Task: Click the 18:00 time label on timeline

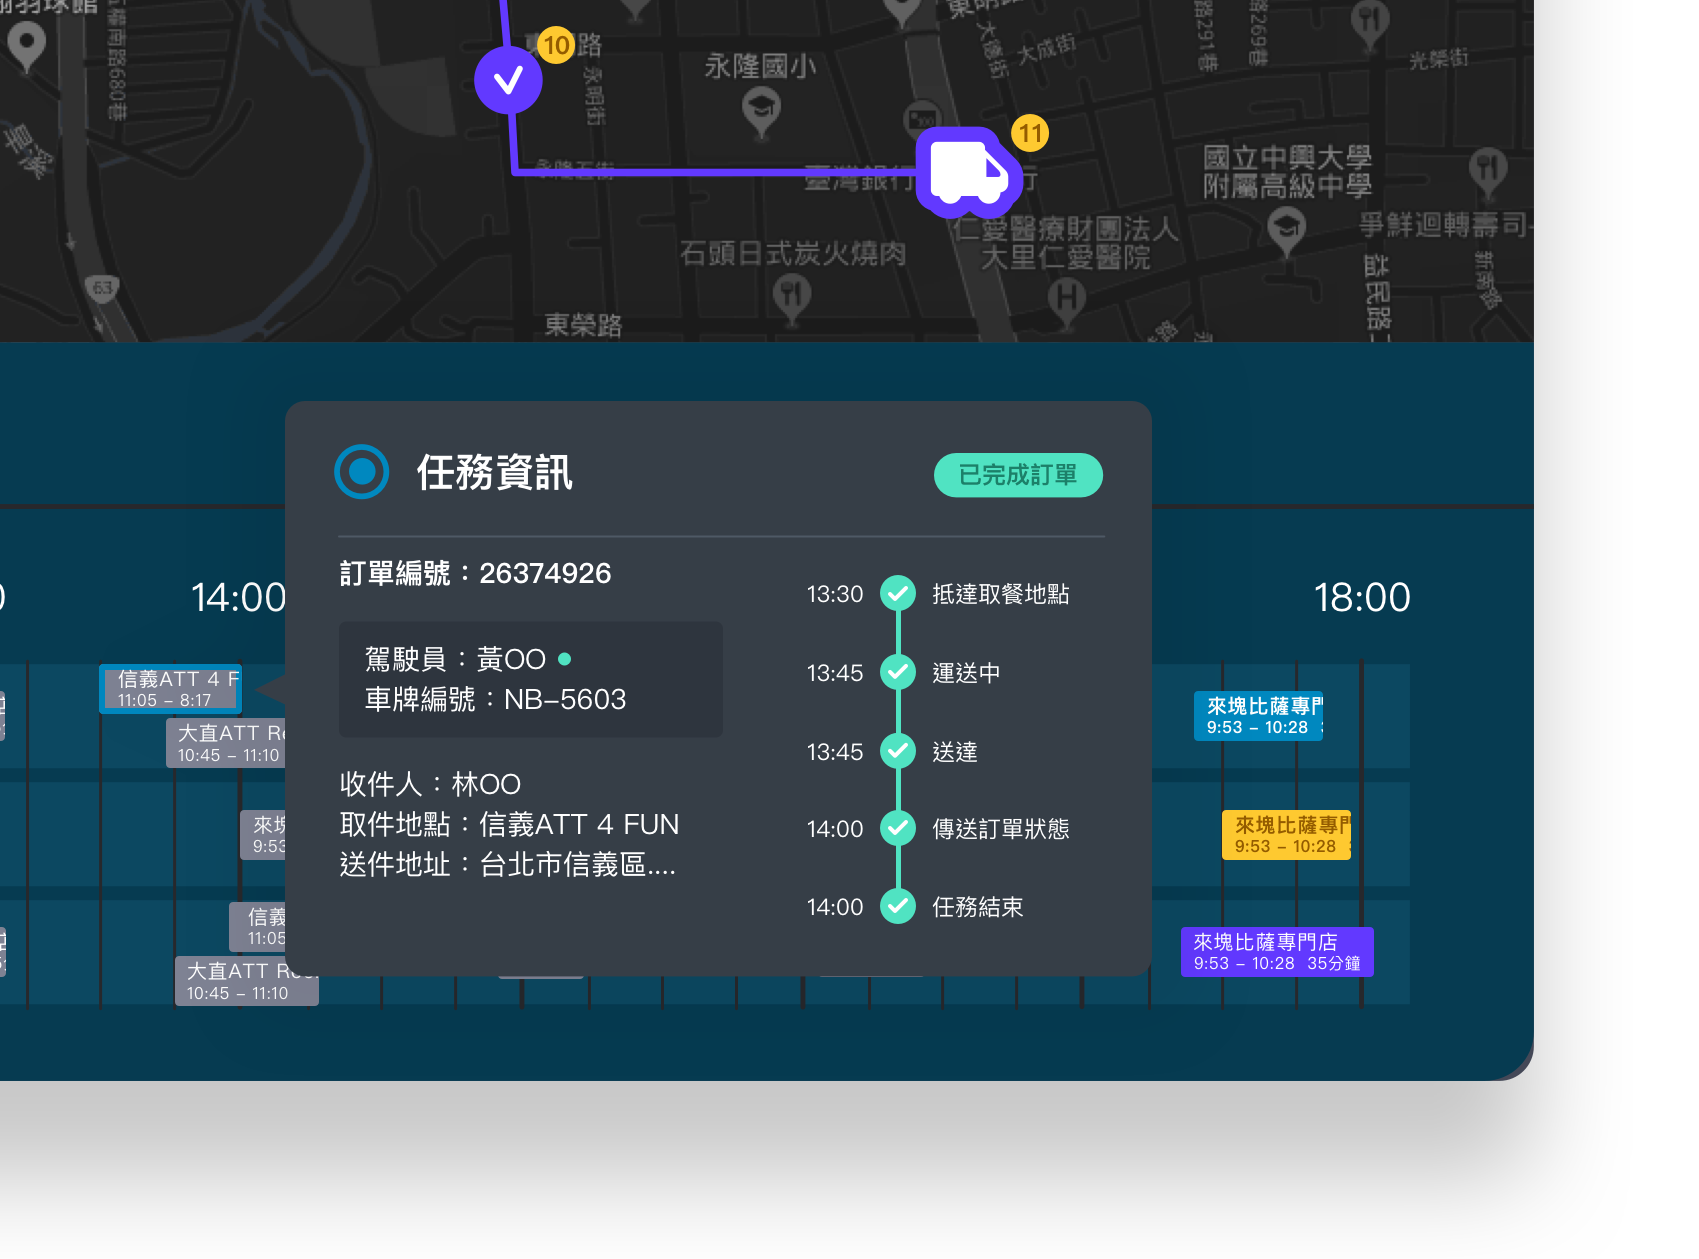Action: point(1362,598)
